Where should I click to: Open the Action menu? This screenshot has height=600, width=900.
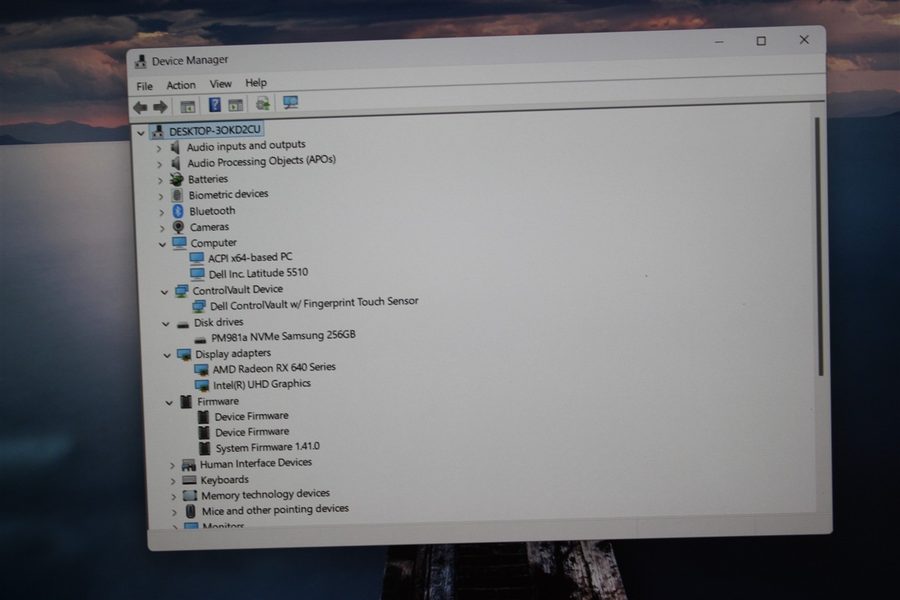point(181,85)
